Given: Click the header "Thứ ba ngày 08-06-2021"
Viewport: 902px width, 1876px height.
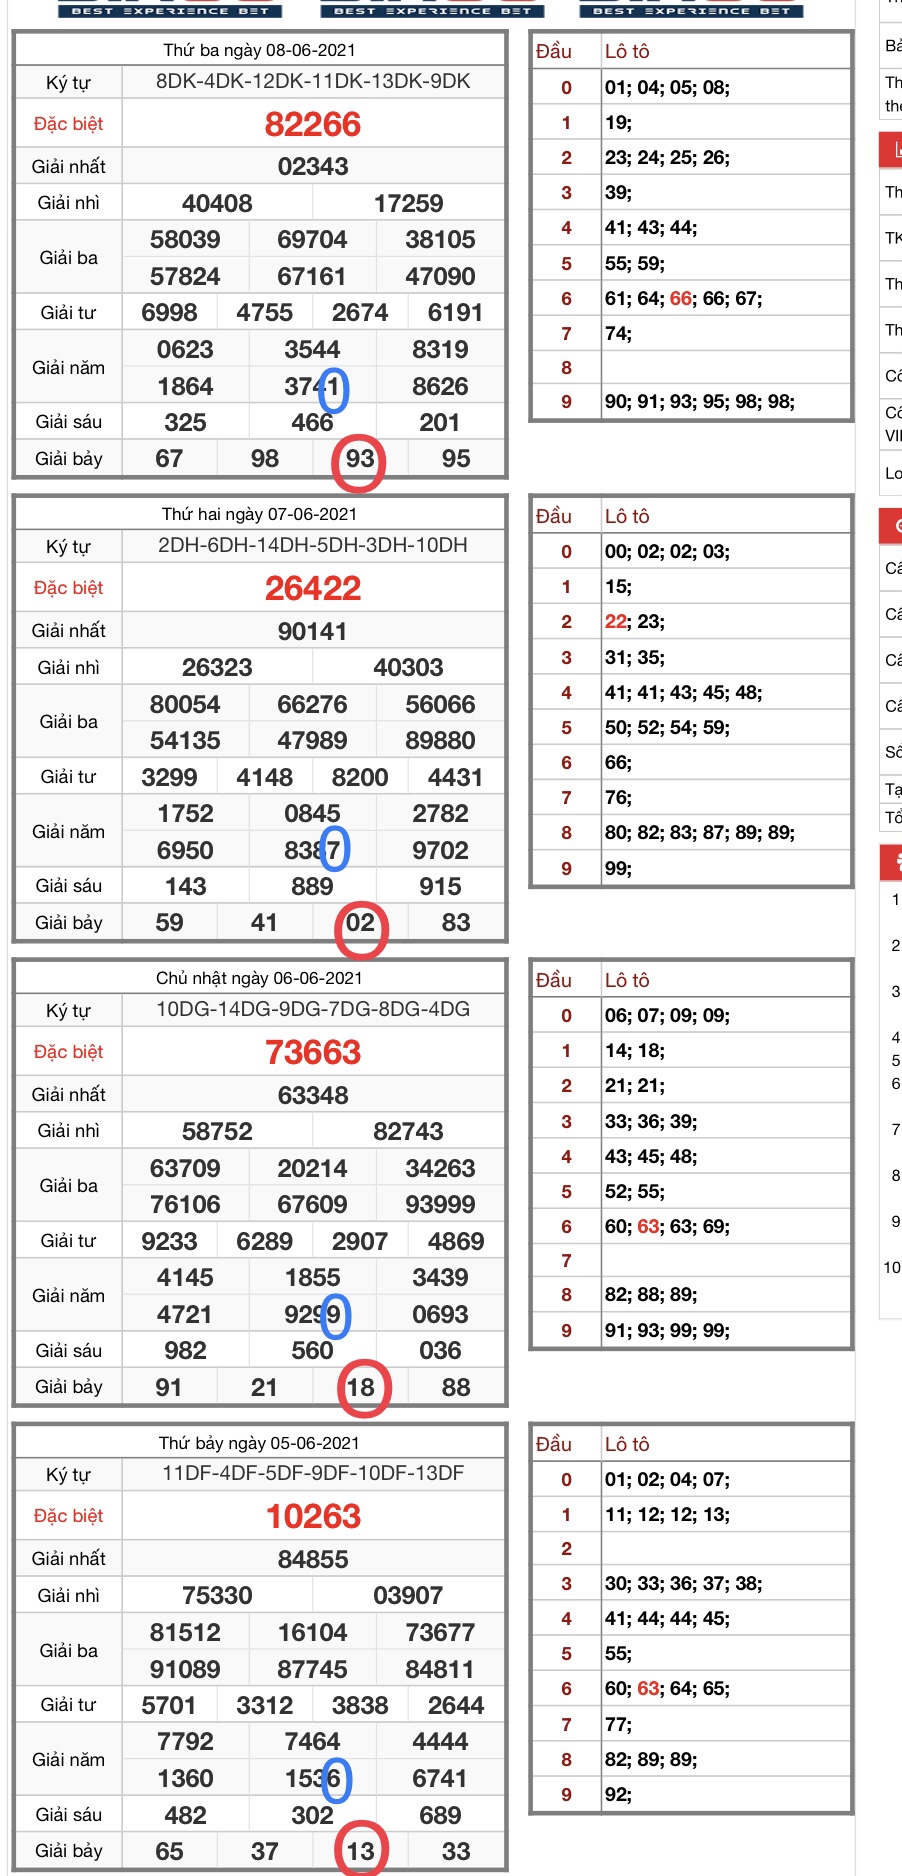Looking at the screenshot, I should tap(259, 50).
